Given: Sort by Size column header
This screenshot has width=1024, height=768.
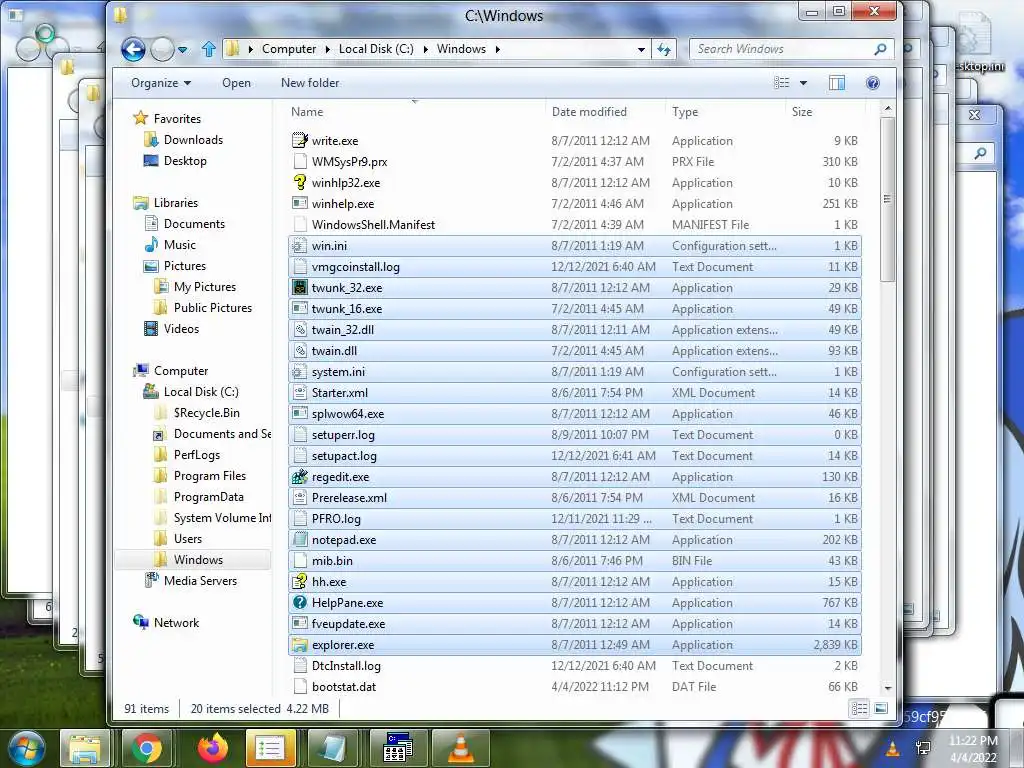Looking at the screenshot, I should (x=802, y=112).
